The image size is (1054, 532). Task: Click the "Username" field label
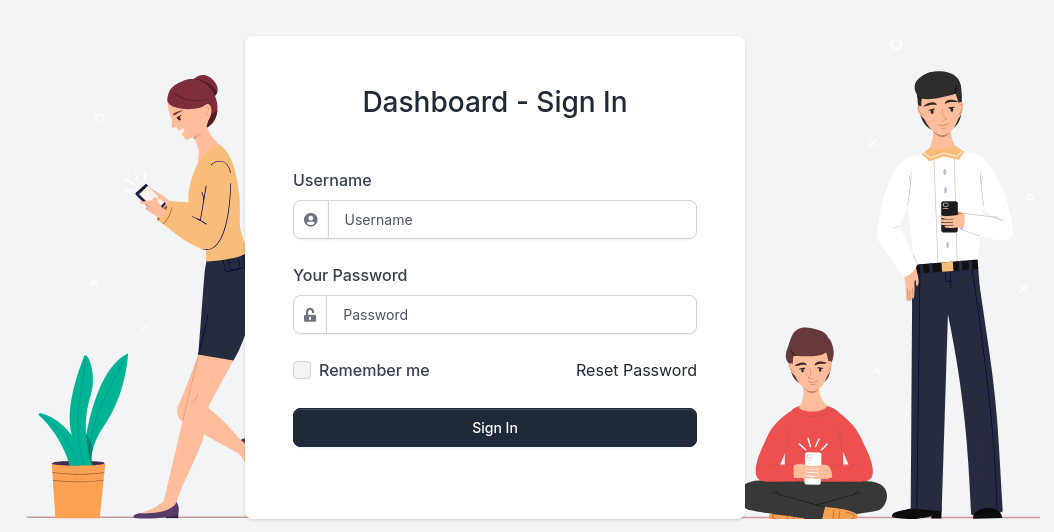(x=332, y=181)
